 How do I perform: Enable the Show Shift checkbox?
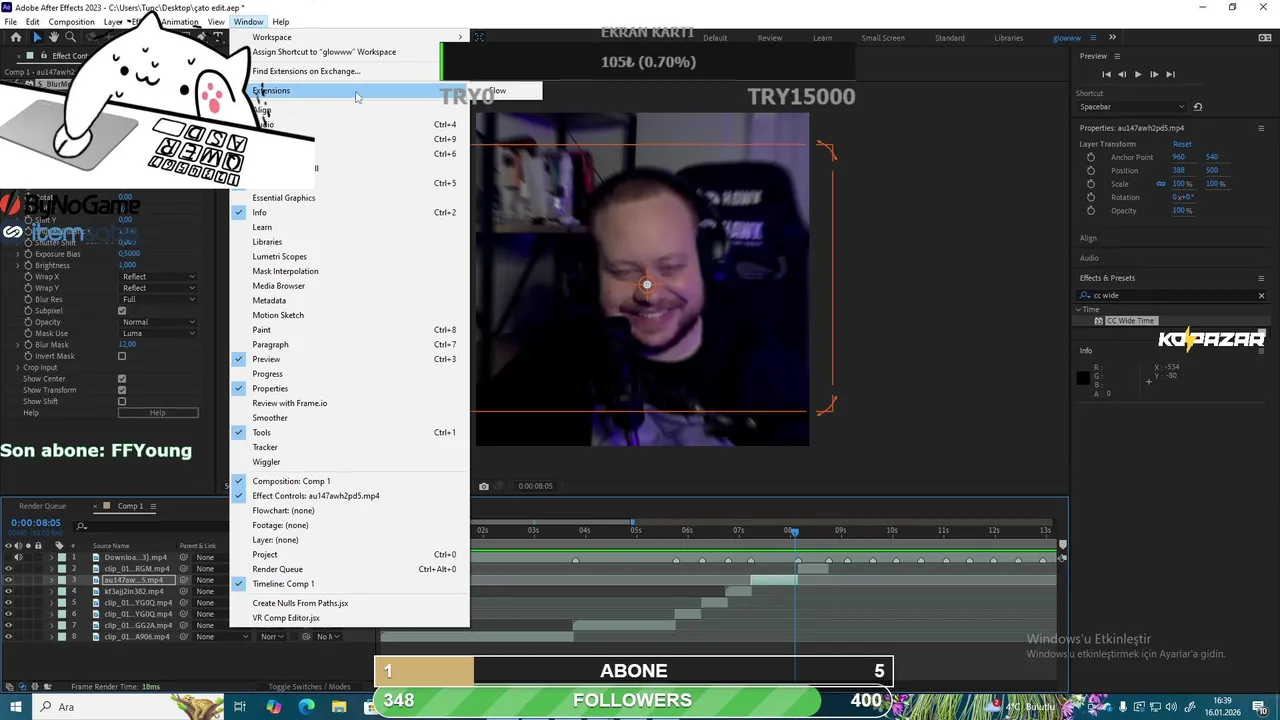pyautogui.click(x=122, y=401)
